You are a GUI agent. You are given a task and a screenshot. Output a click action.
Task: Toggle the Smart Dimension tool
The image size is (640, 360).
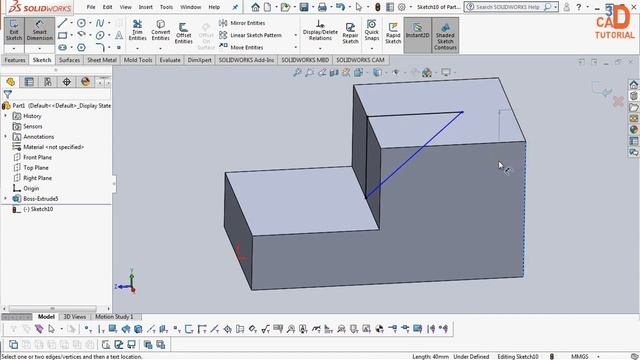tap(40, 30)
